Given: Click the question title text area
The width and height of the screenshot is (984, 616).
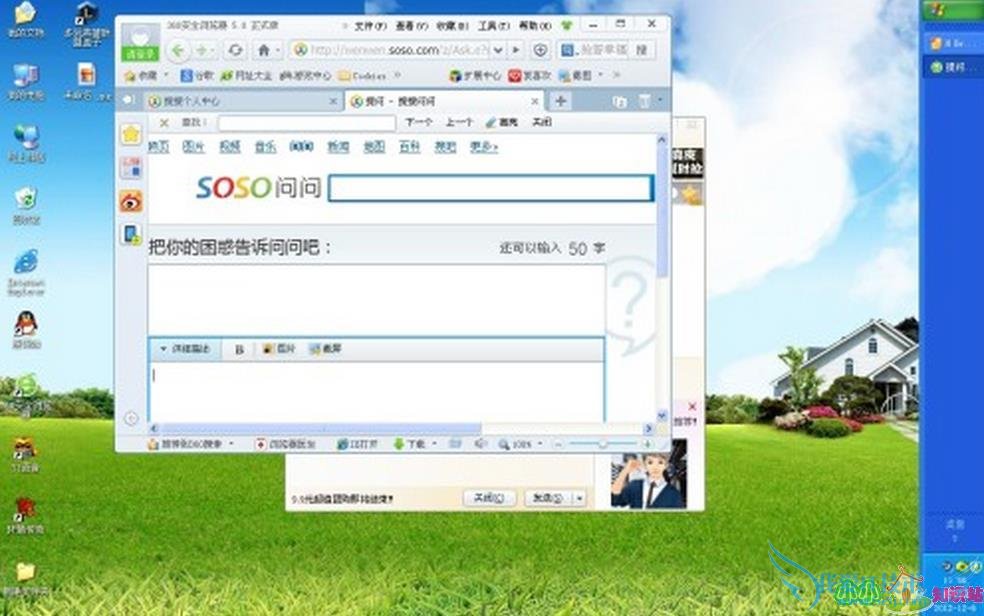Looking at the screenshot, I should click(x=377, y=300).
